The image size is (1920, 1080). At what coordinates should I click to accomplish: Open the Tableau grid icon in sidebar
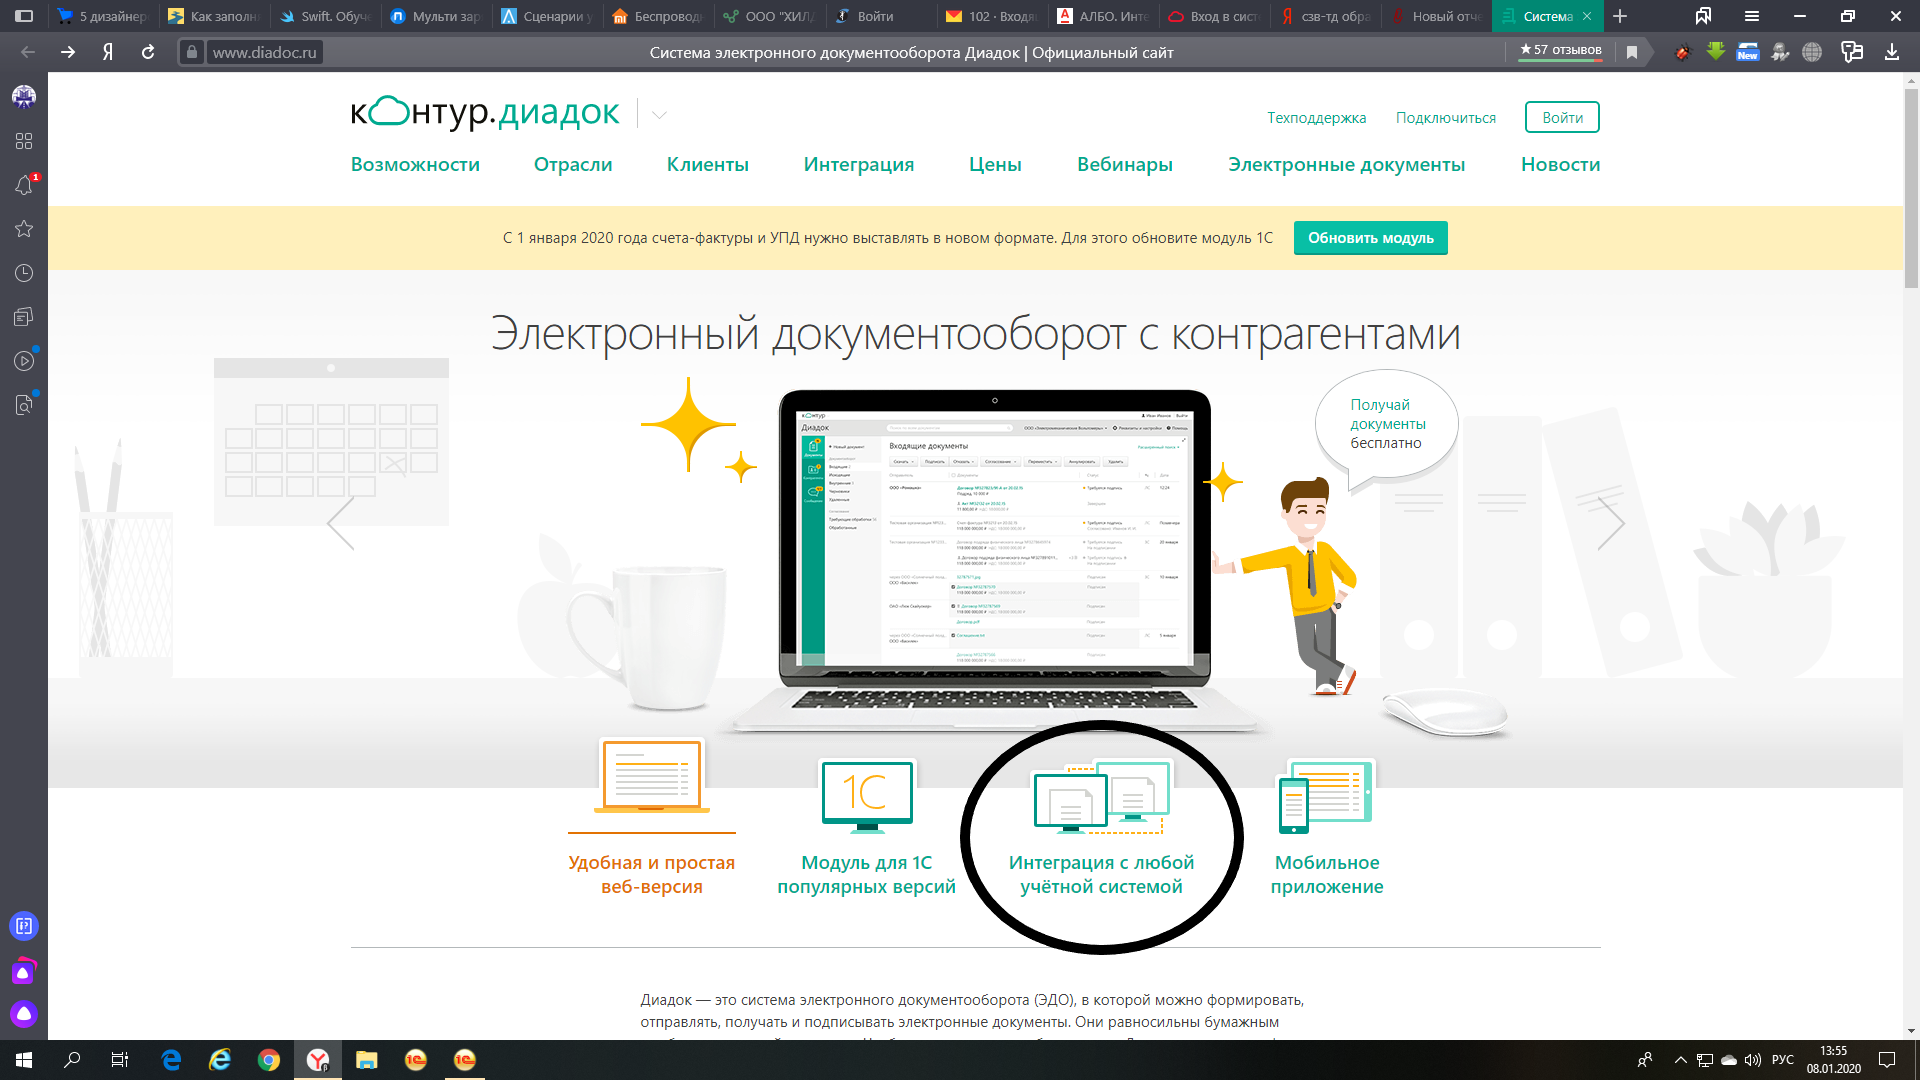point(24,141)
